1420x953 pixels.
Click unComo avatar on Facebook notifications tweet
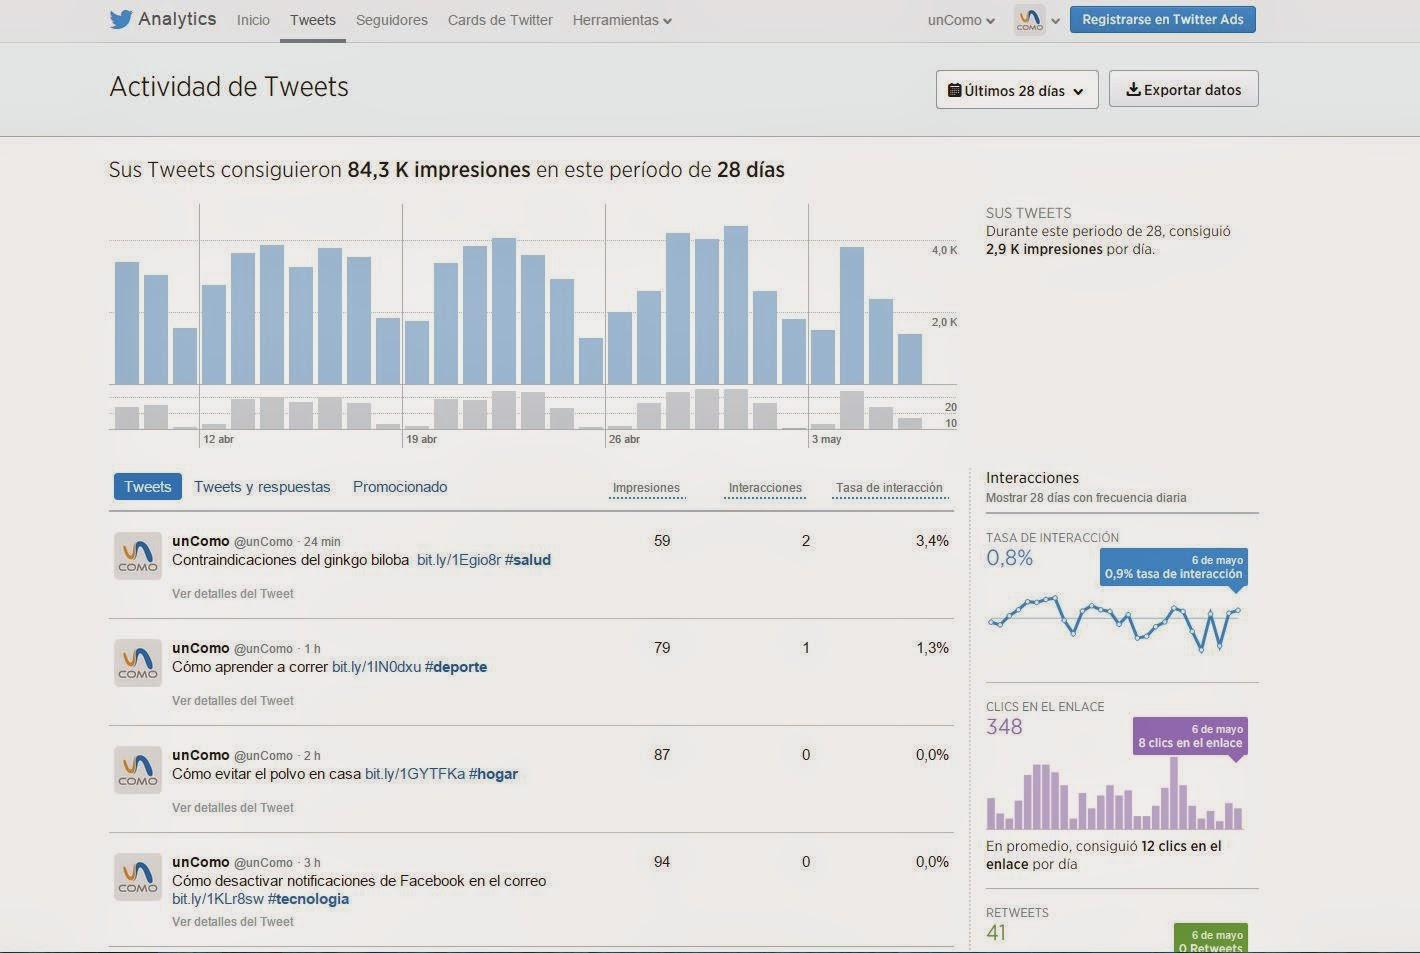point(137,877)
